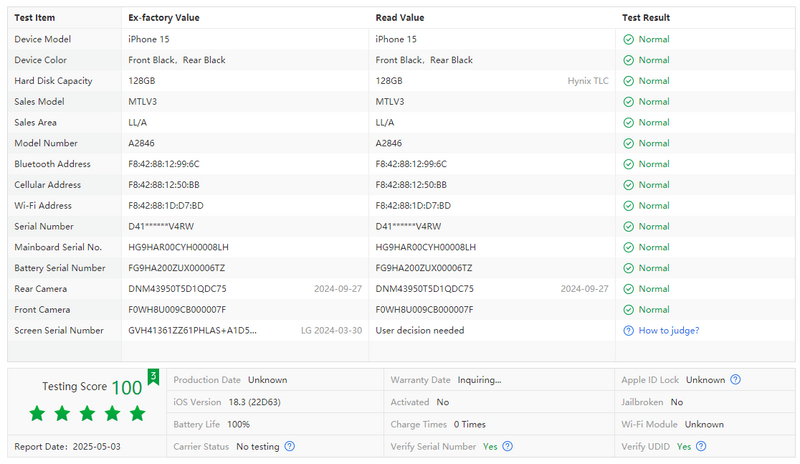
Task: Click ex-factory Battery serial FG9HA200ZUX00006TZ
Action: 177,268
